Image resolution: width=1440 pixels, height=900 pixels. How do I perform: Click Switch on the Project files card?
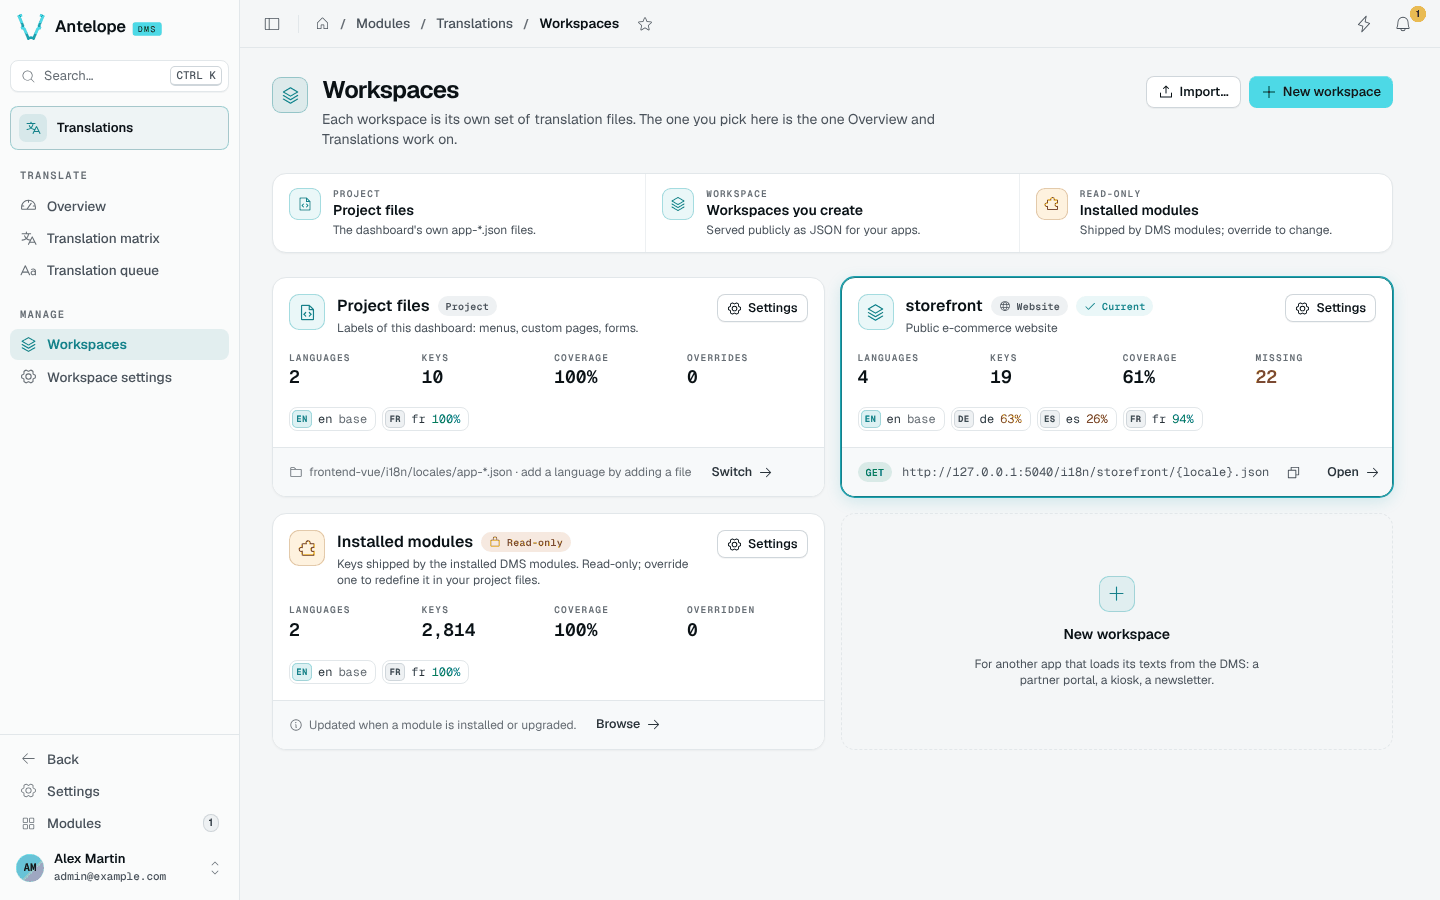coord(741,472)
